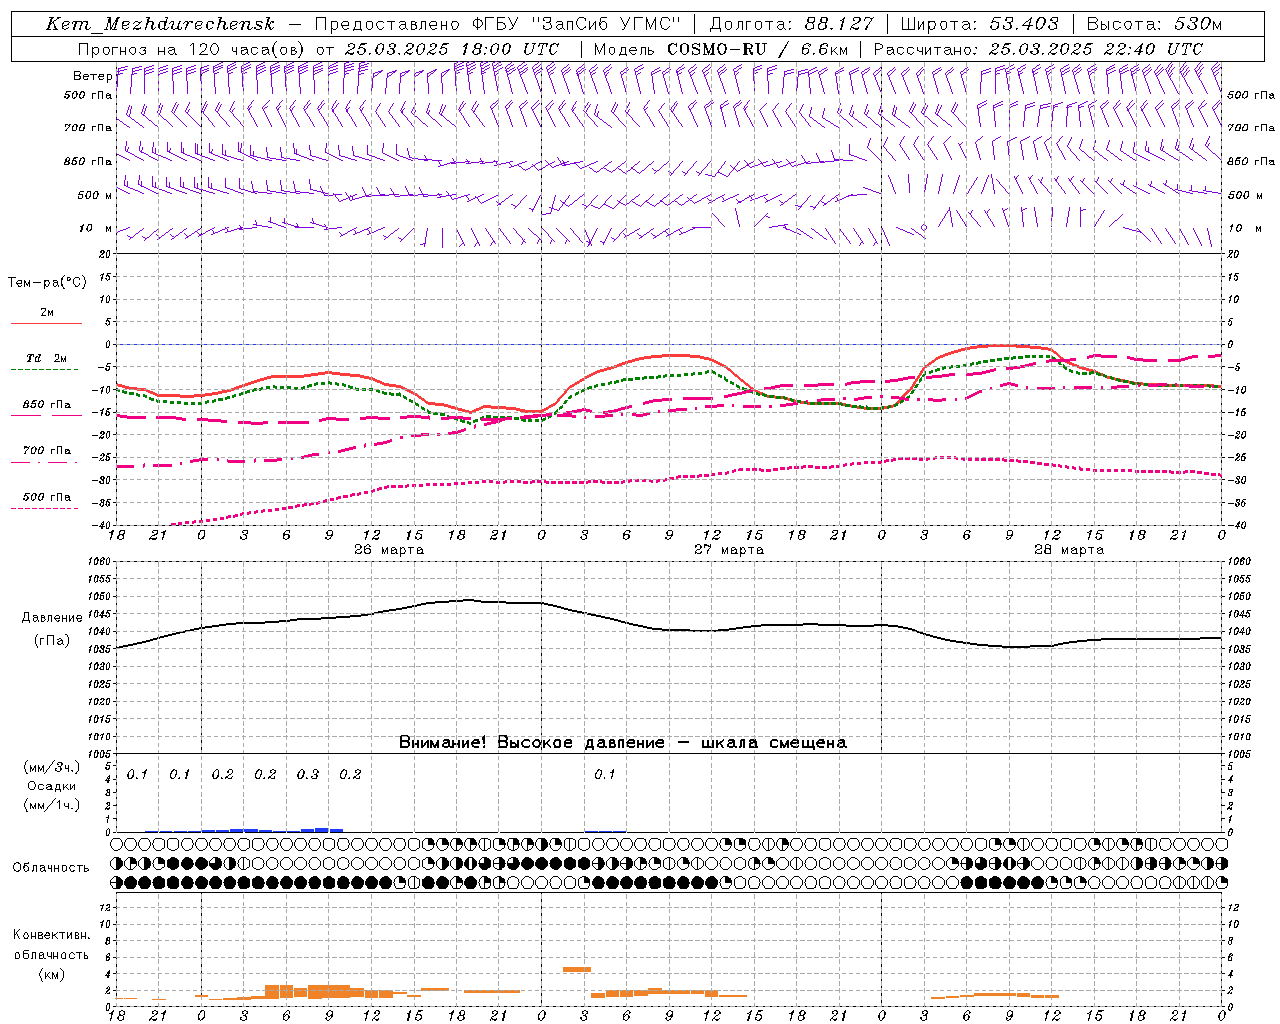Select the computed timestamp Рассчитано: 25.03.2025 22:40 UTC
The image size is (1280, 1024).
(x=1038, y=49)
